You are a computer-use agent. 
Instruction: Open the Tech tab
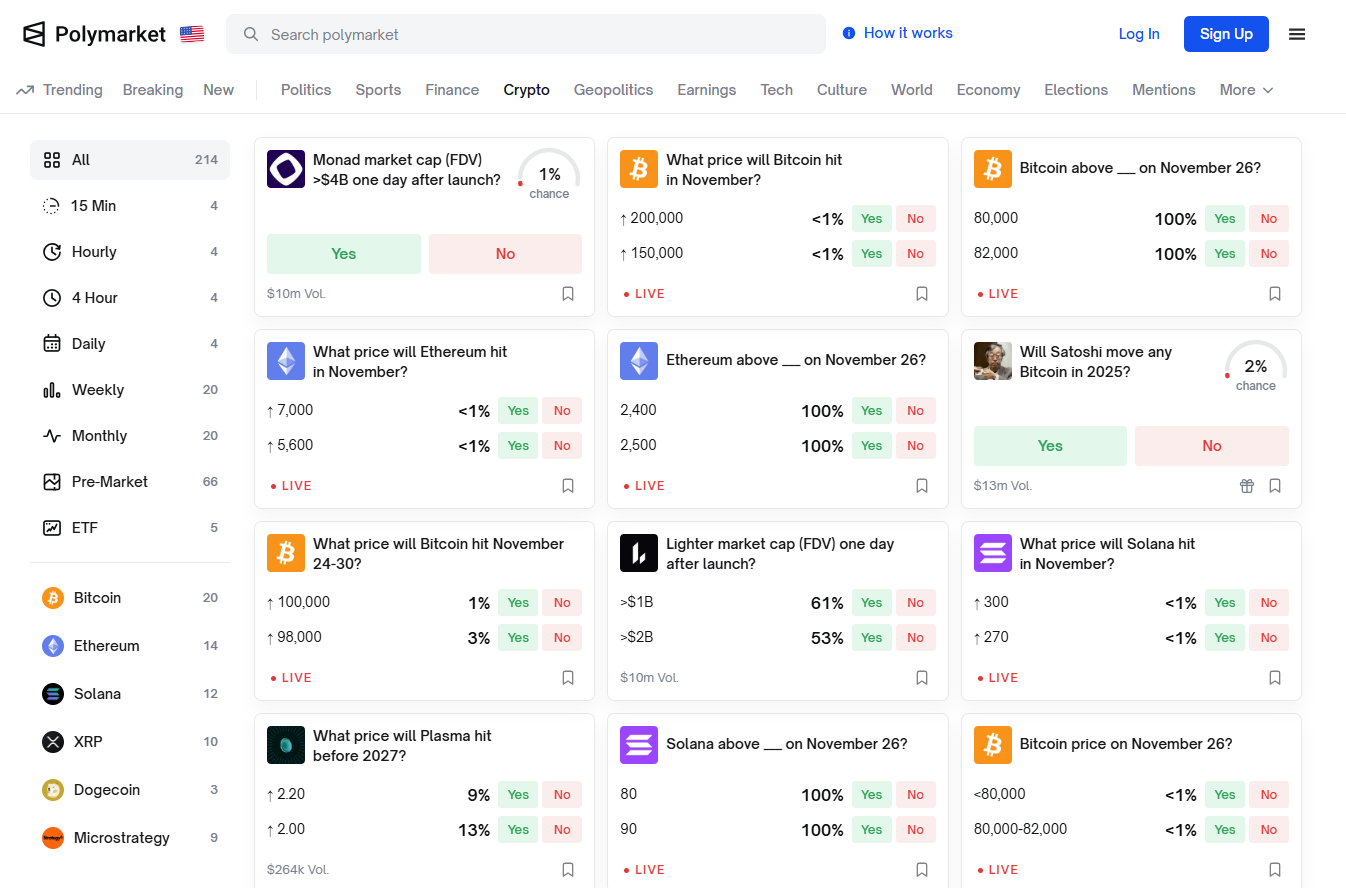tap(776, 90)
